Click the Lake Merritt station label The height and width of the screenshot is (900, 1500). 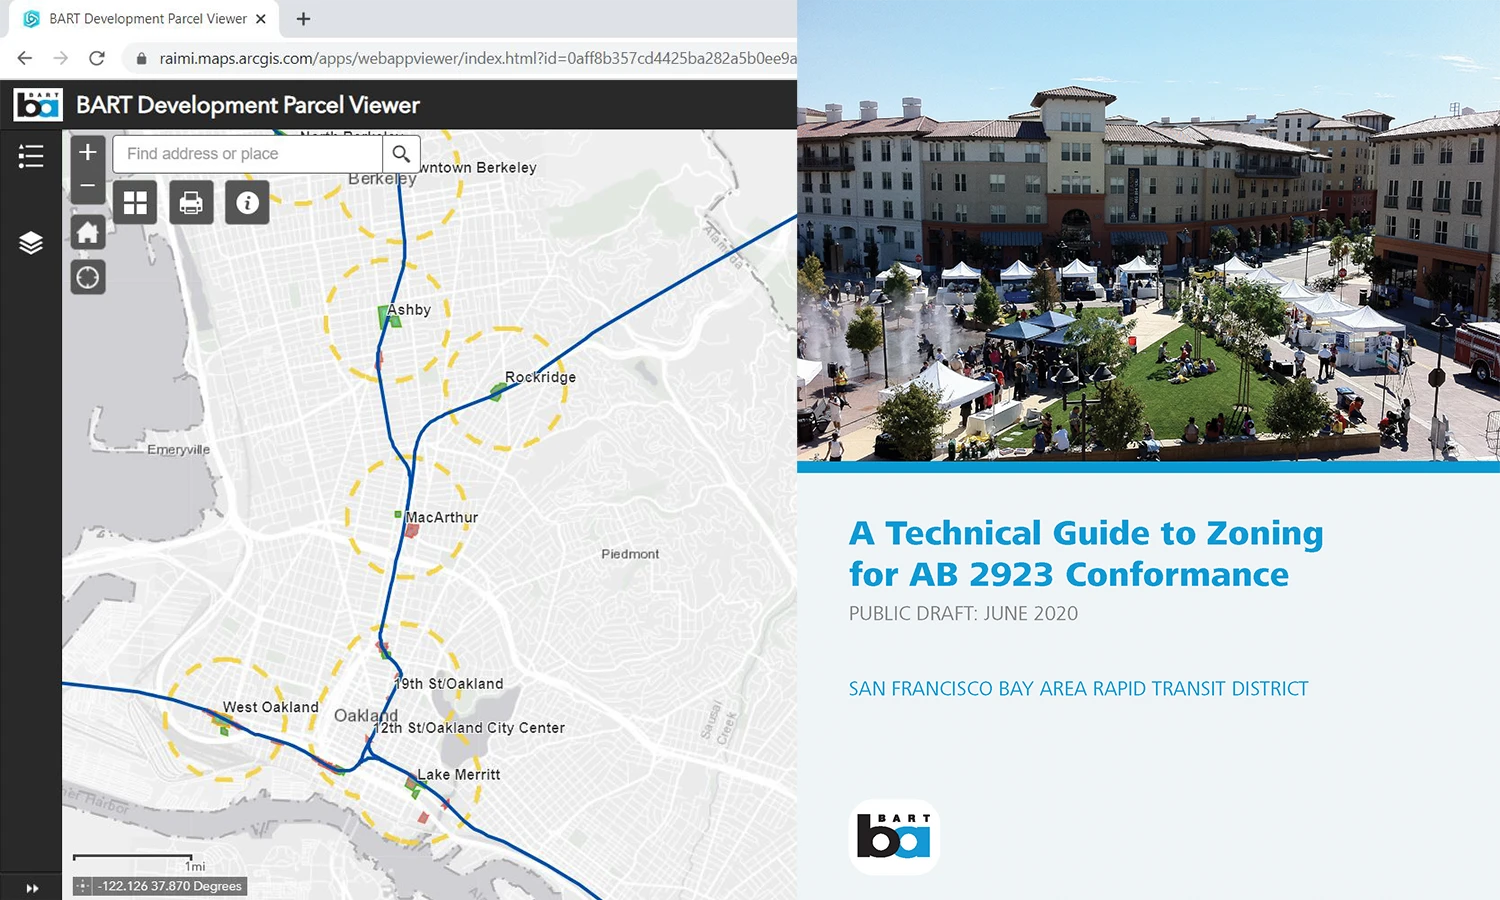click(459, 775)
